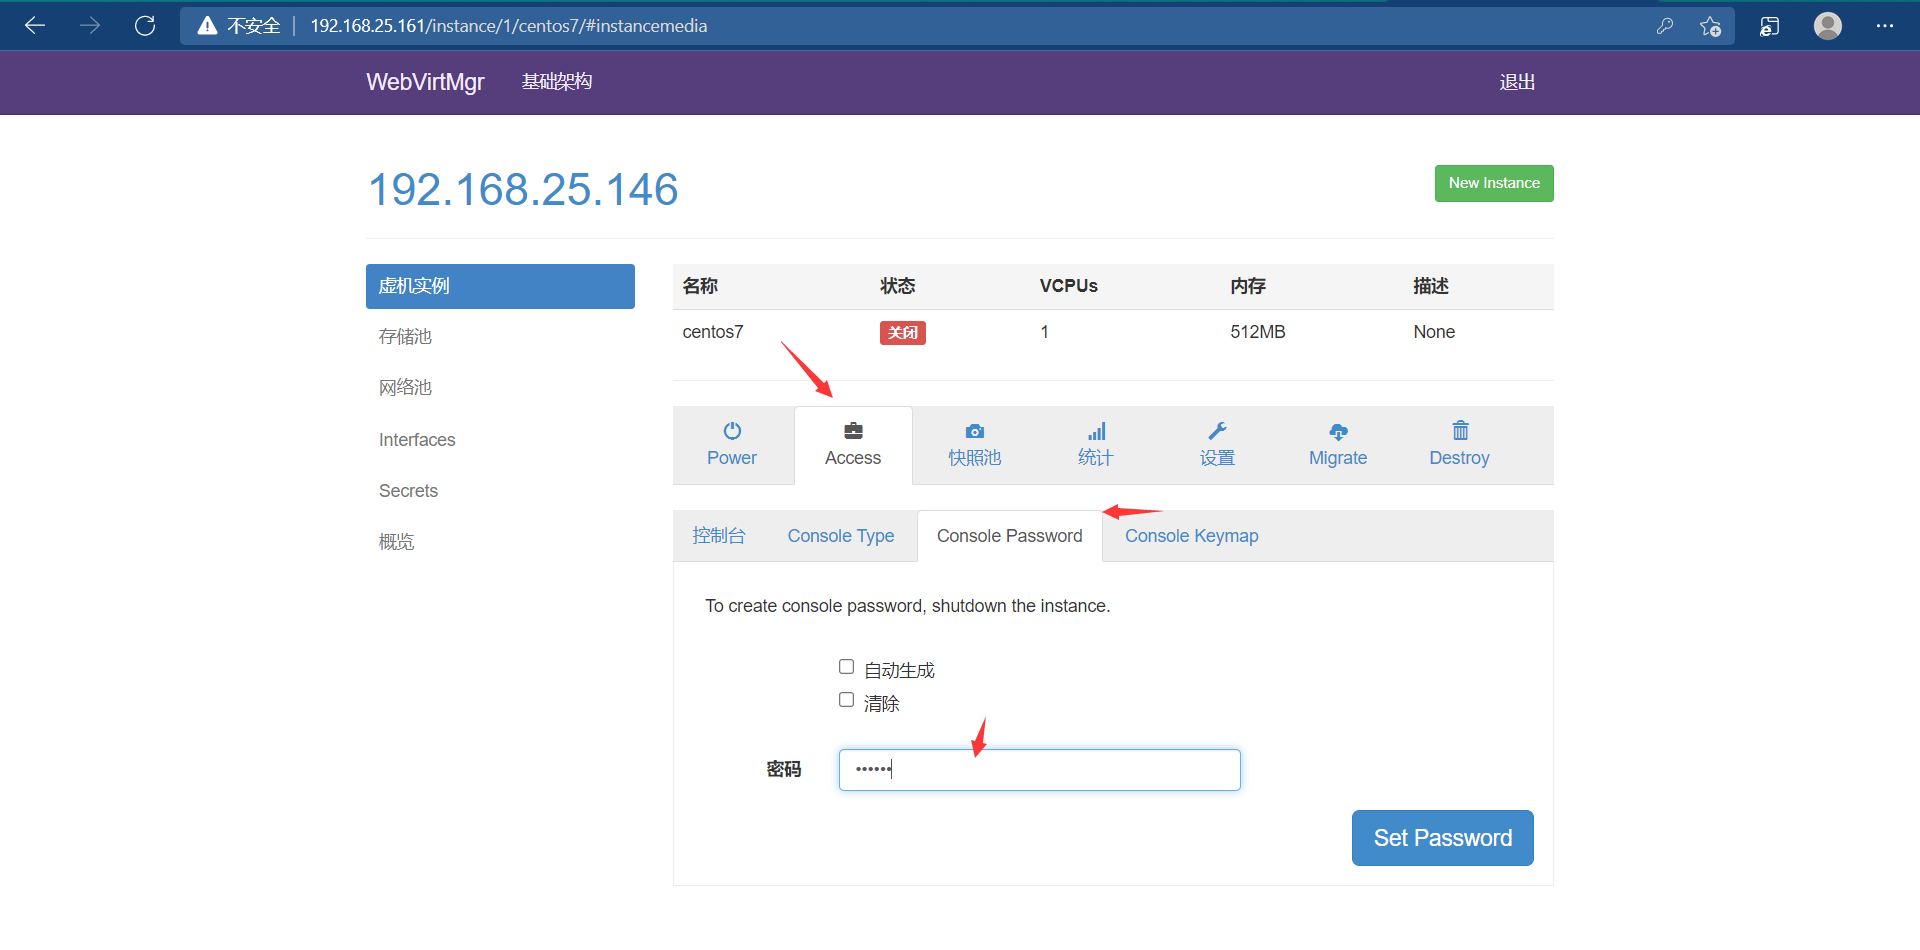Select 虚机实例 in the sidebar
1920x950 pixels.
500,286
